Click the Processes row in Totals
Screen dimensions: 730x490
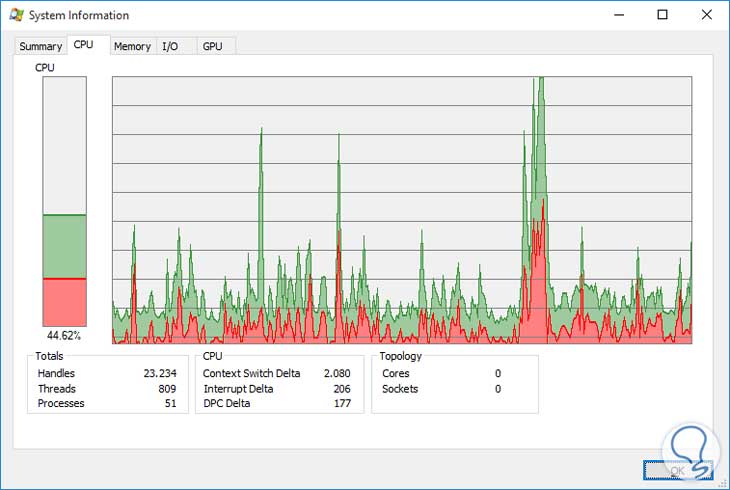tap(107, 403)
